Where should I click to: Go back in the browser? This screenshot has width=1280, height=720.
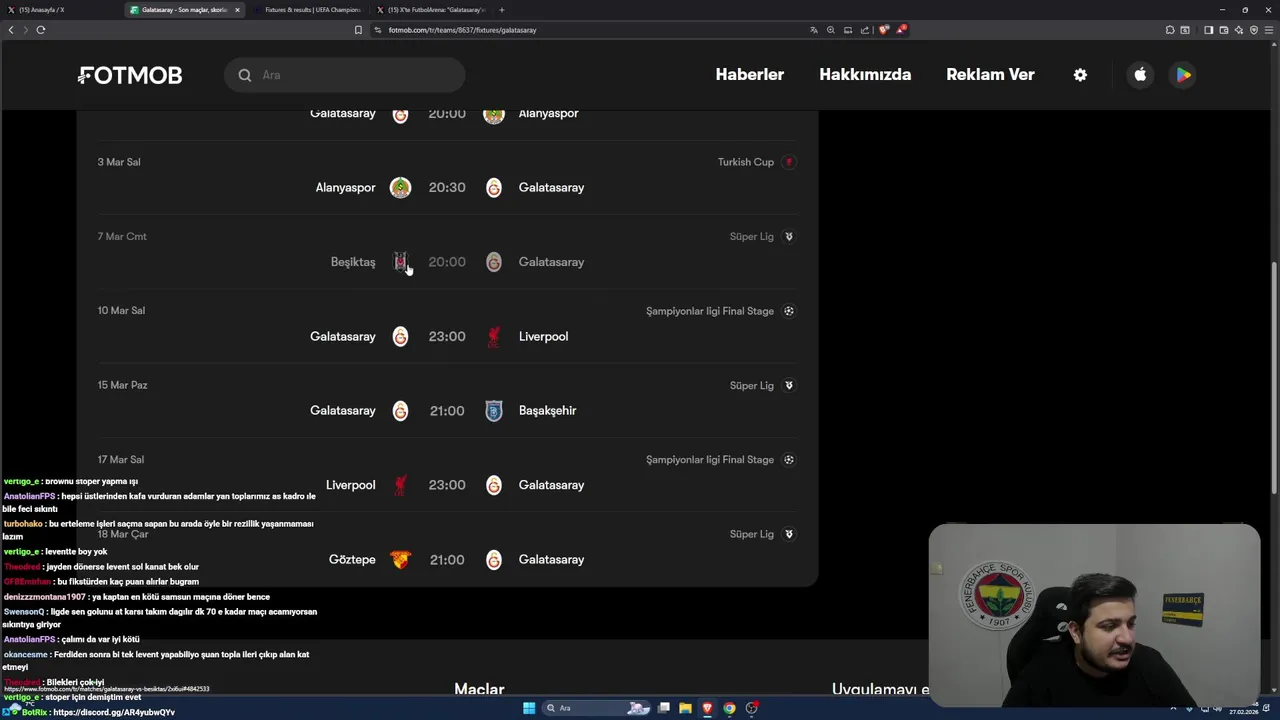click(x=11, y=30)
